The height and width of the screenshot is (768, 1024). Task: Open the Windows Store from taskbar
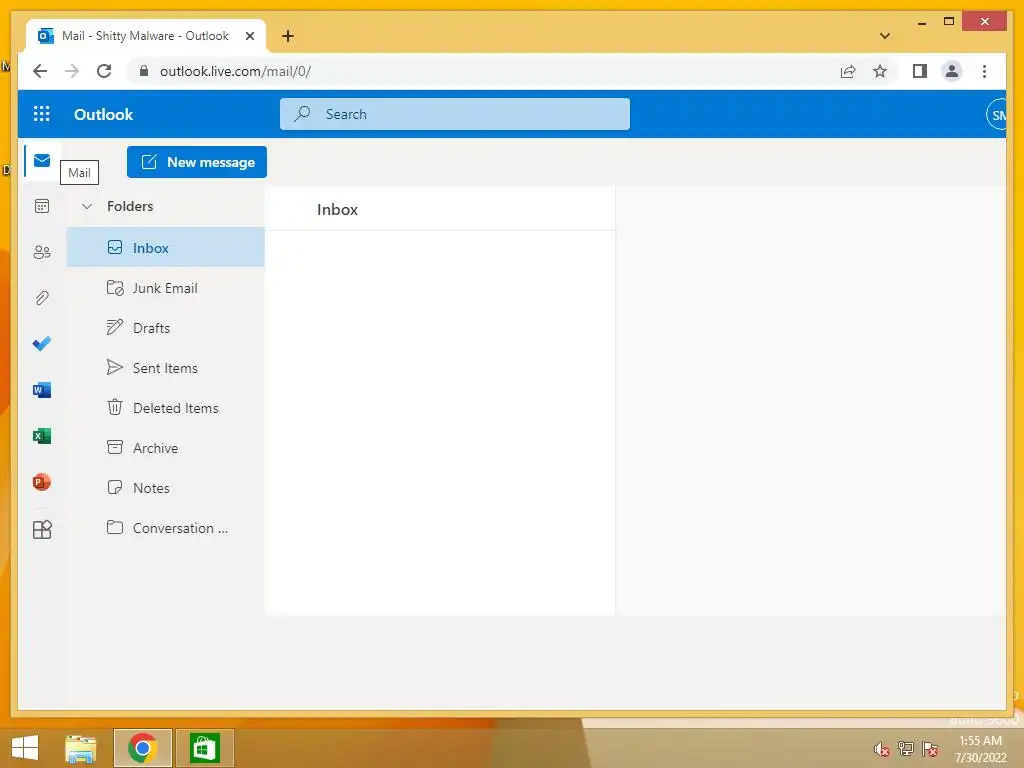coord(204,748)
